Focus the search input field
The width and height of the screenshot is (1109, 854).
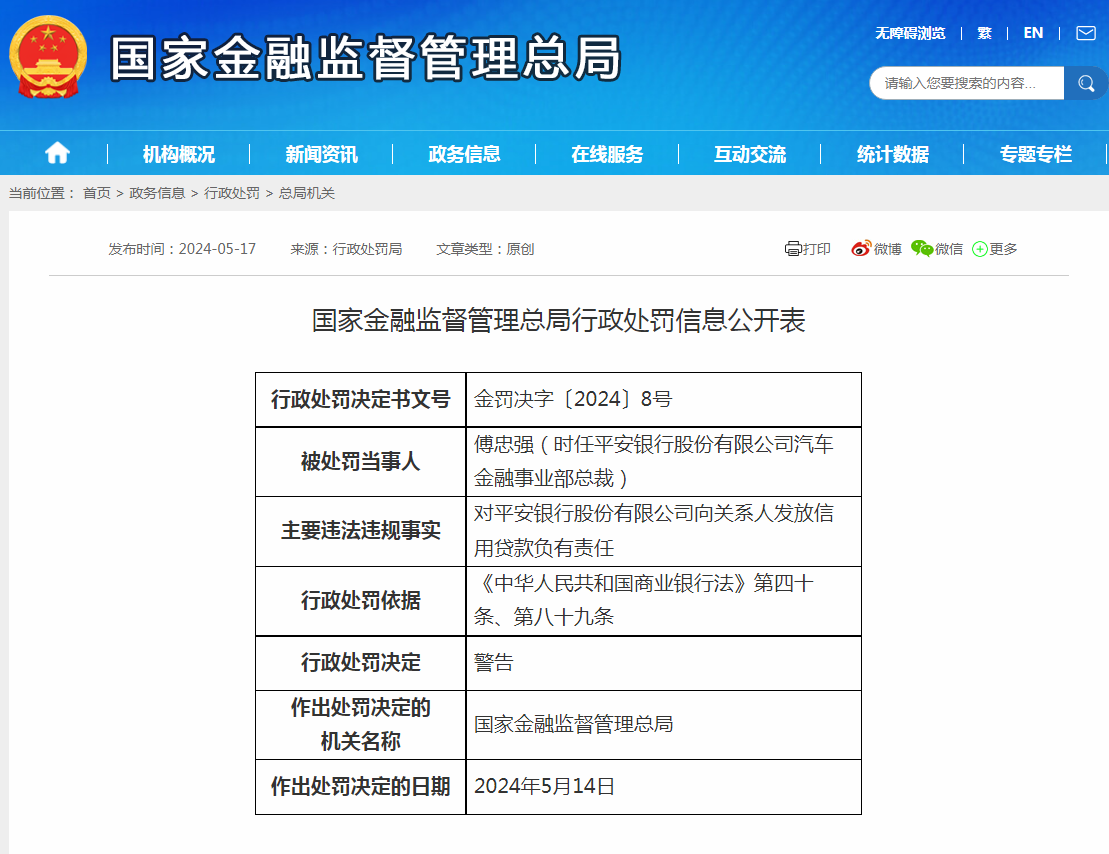click(x=966, y=83)
